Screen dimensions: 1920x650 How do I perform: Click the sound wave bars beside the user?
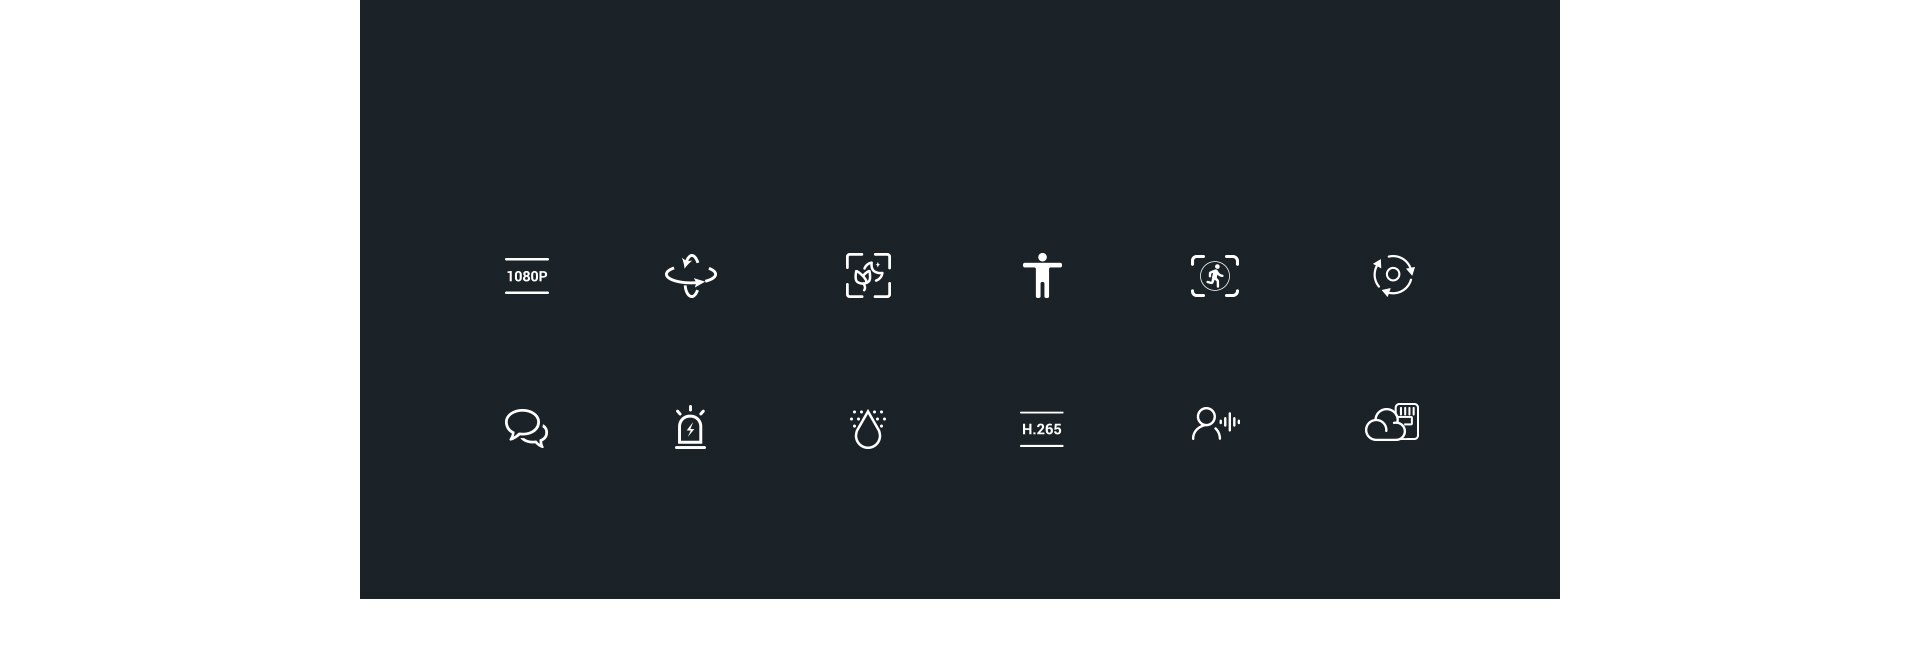(x=1230, y=422)
